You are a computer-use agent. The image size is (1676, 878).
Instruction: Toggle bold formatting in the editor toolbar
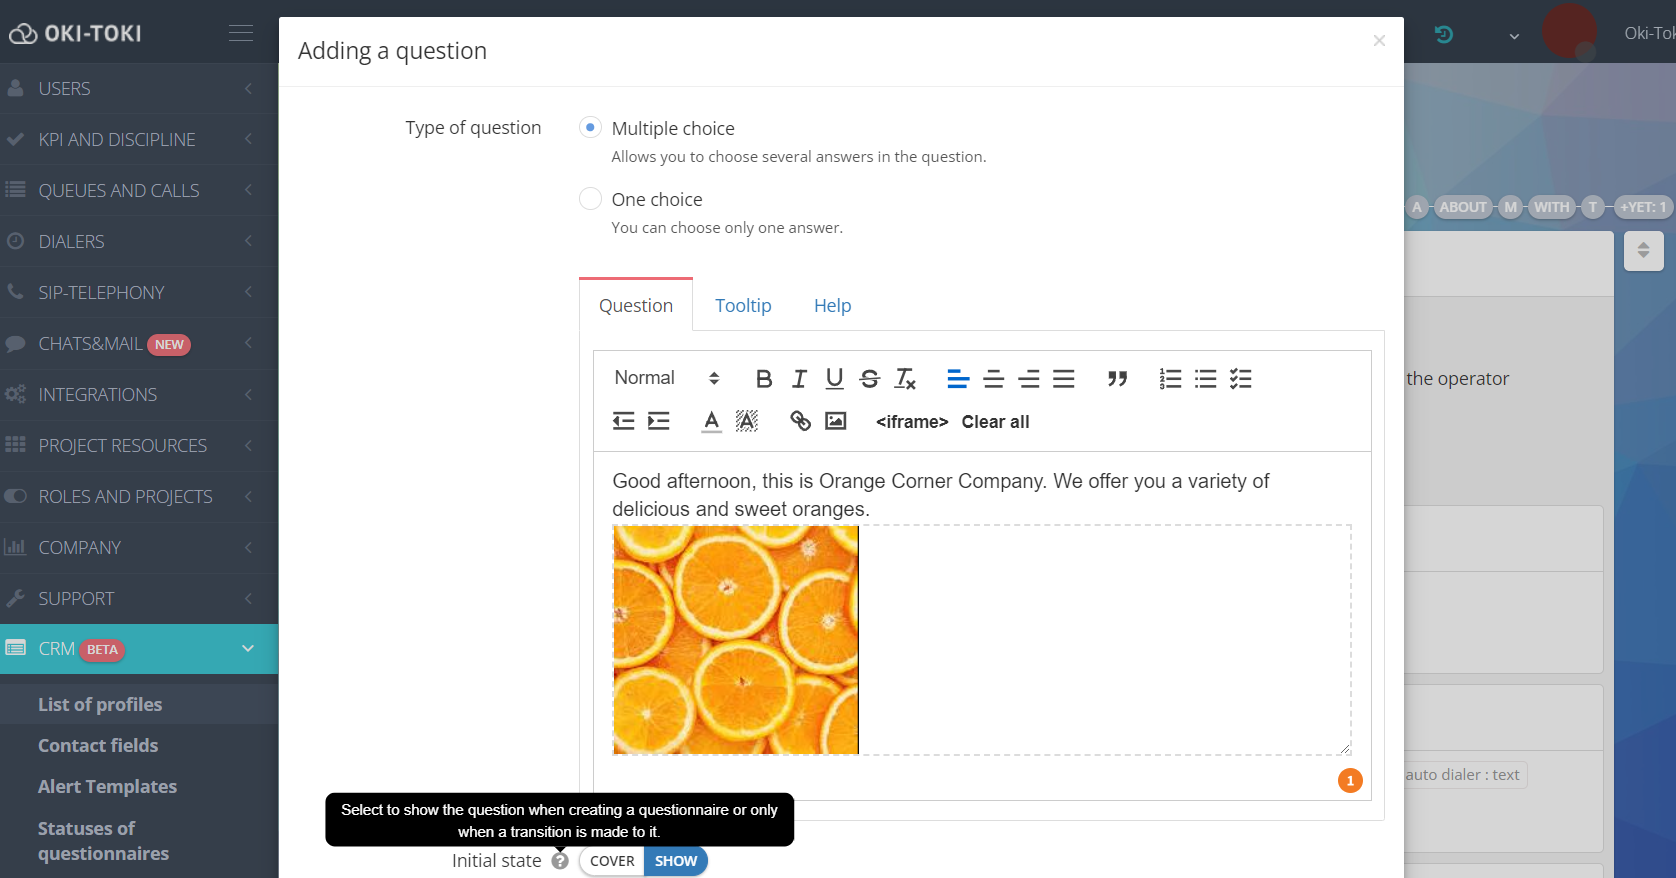pyautogui.click(x=764, y=379)
